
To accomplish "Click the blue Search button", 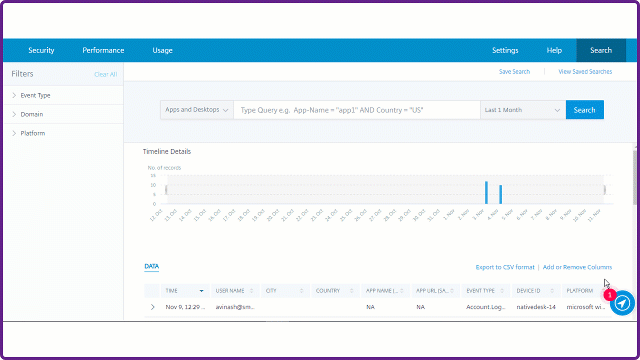I will (584, 110).
